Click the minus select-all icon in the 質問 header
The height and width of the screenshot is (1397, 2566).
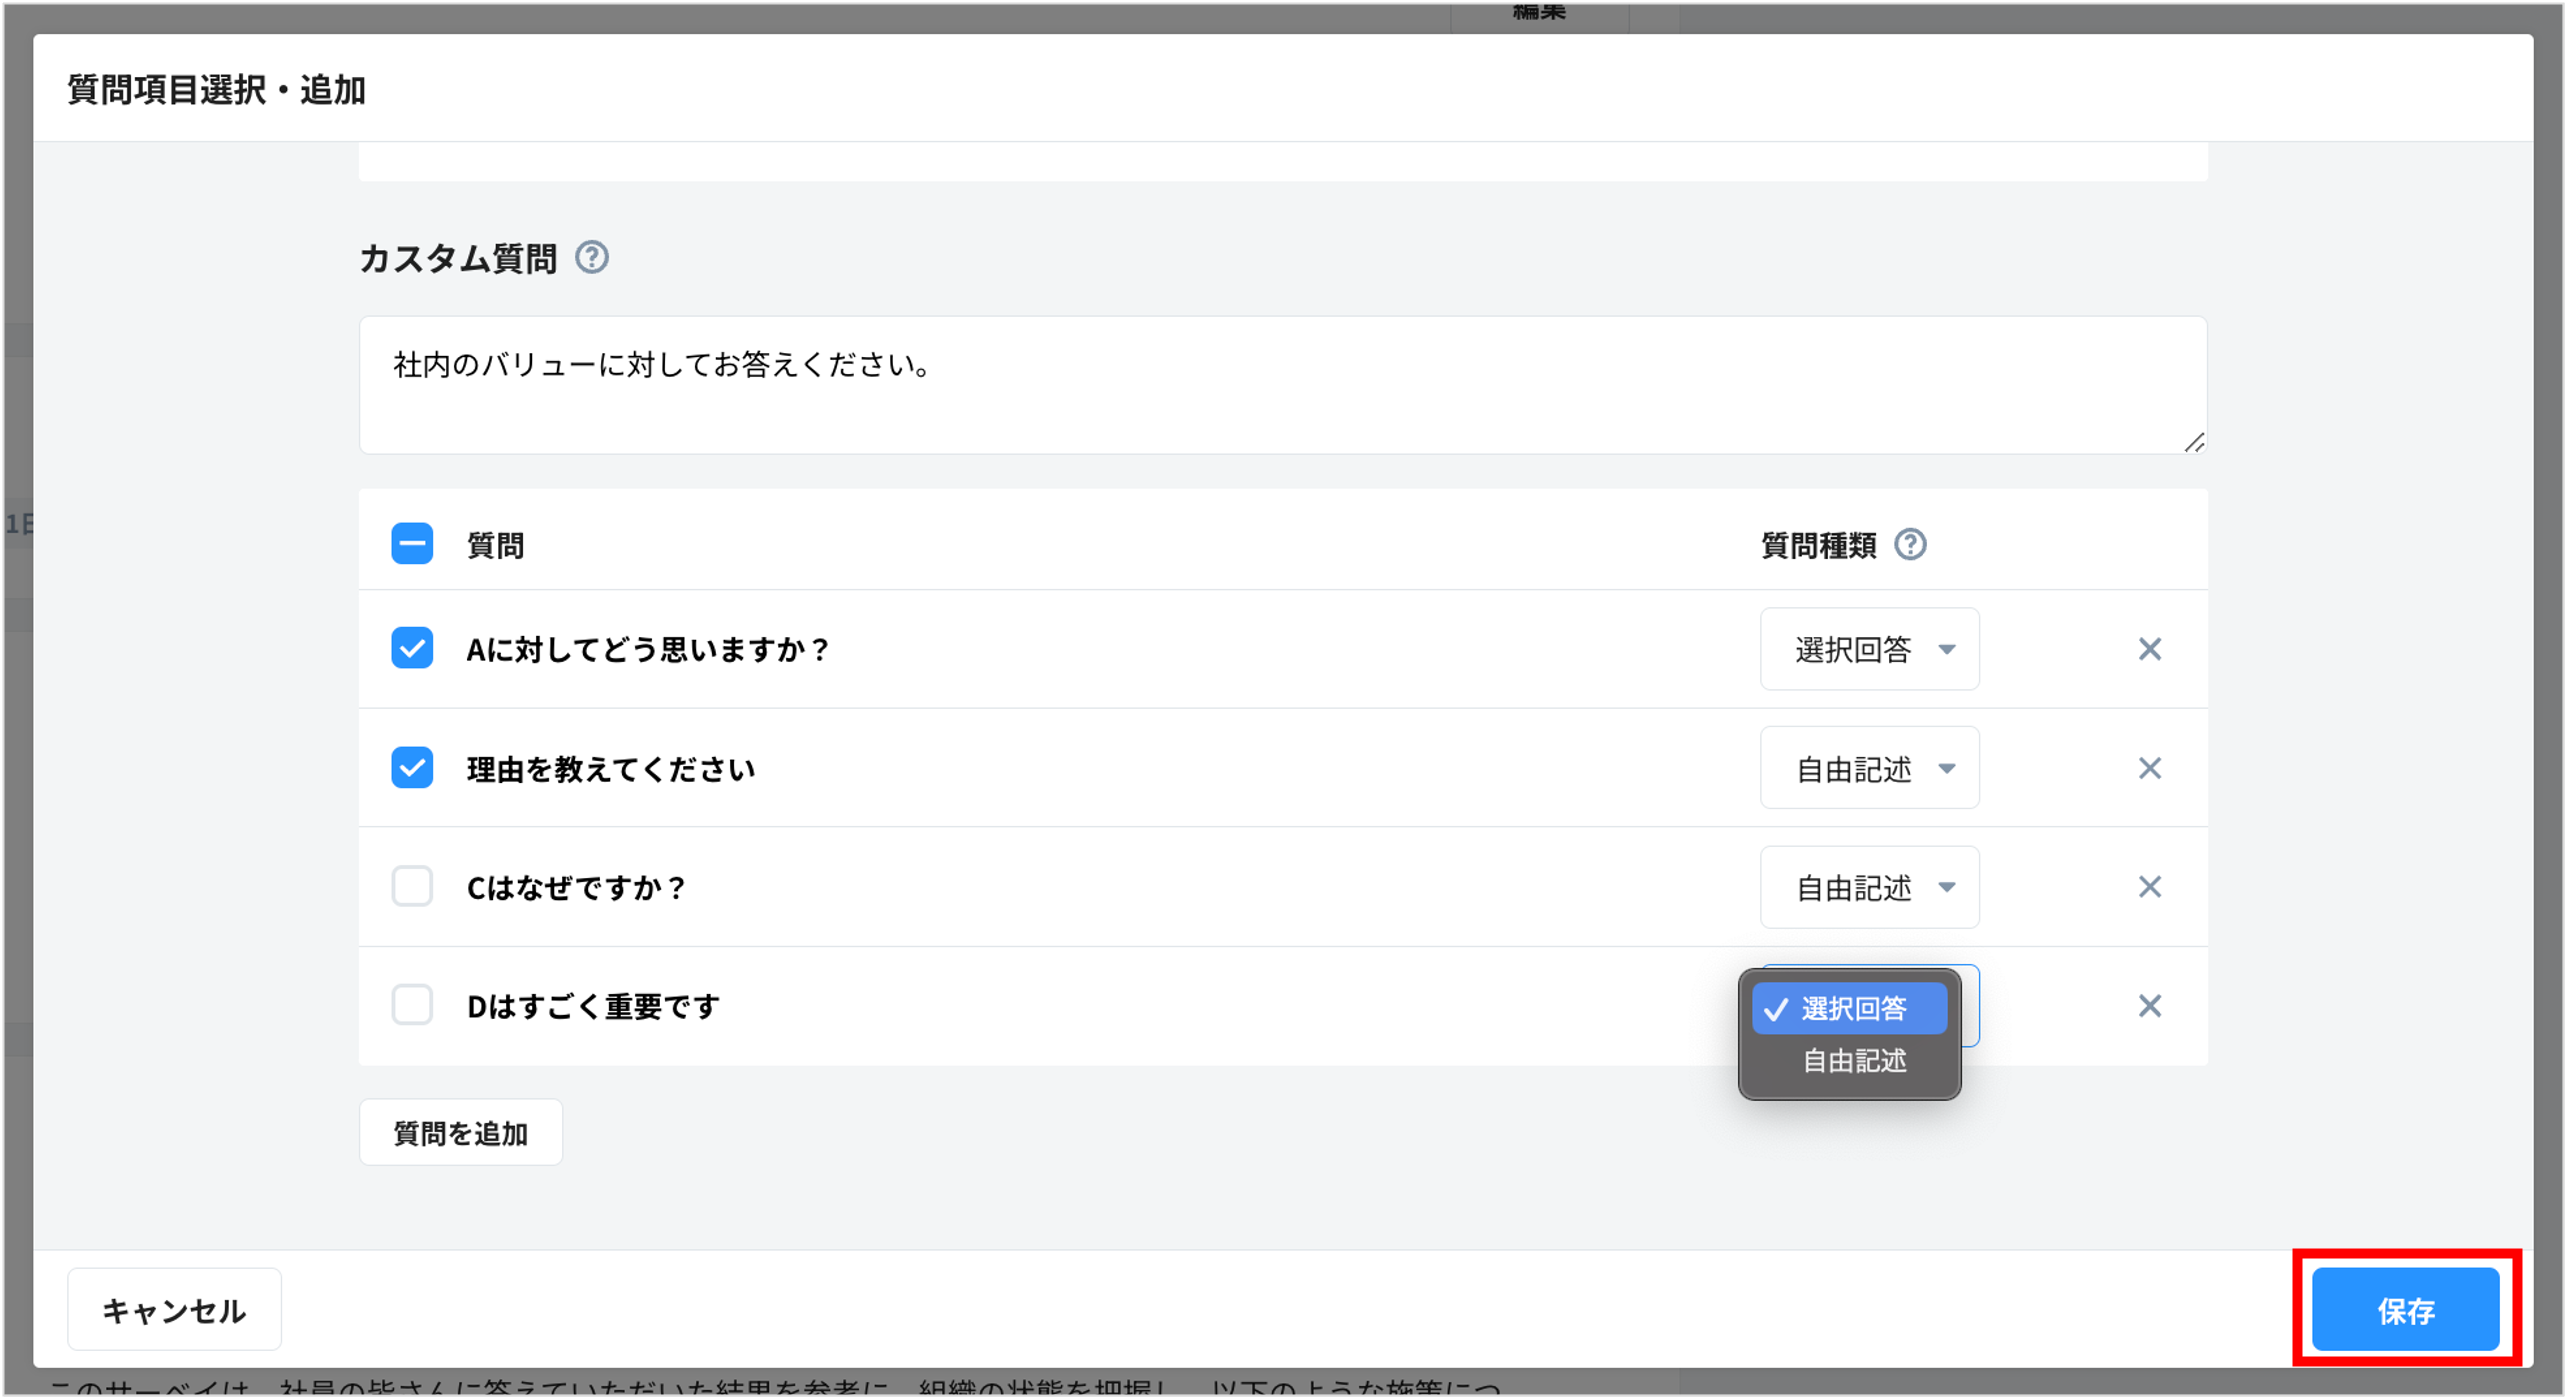pyautogui.click(x=412, y=544)
